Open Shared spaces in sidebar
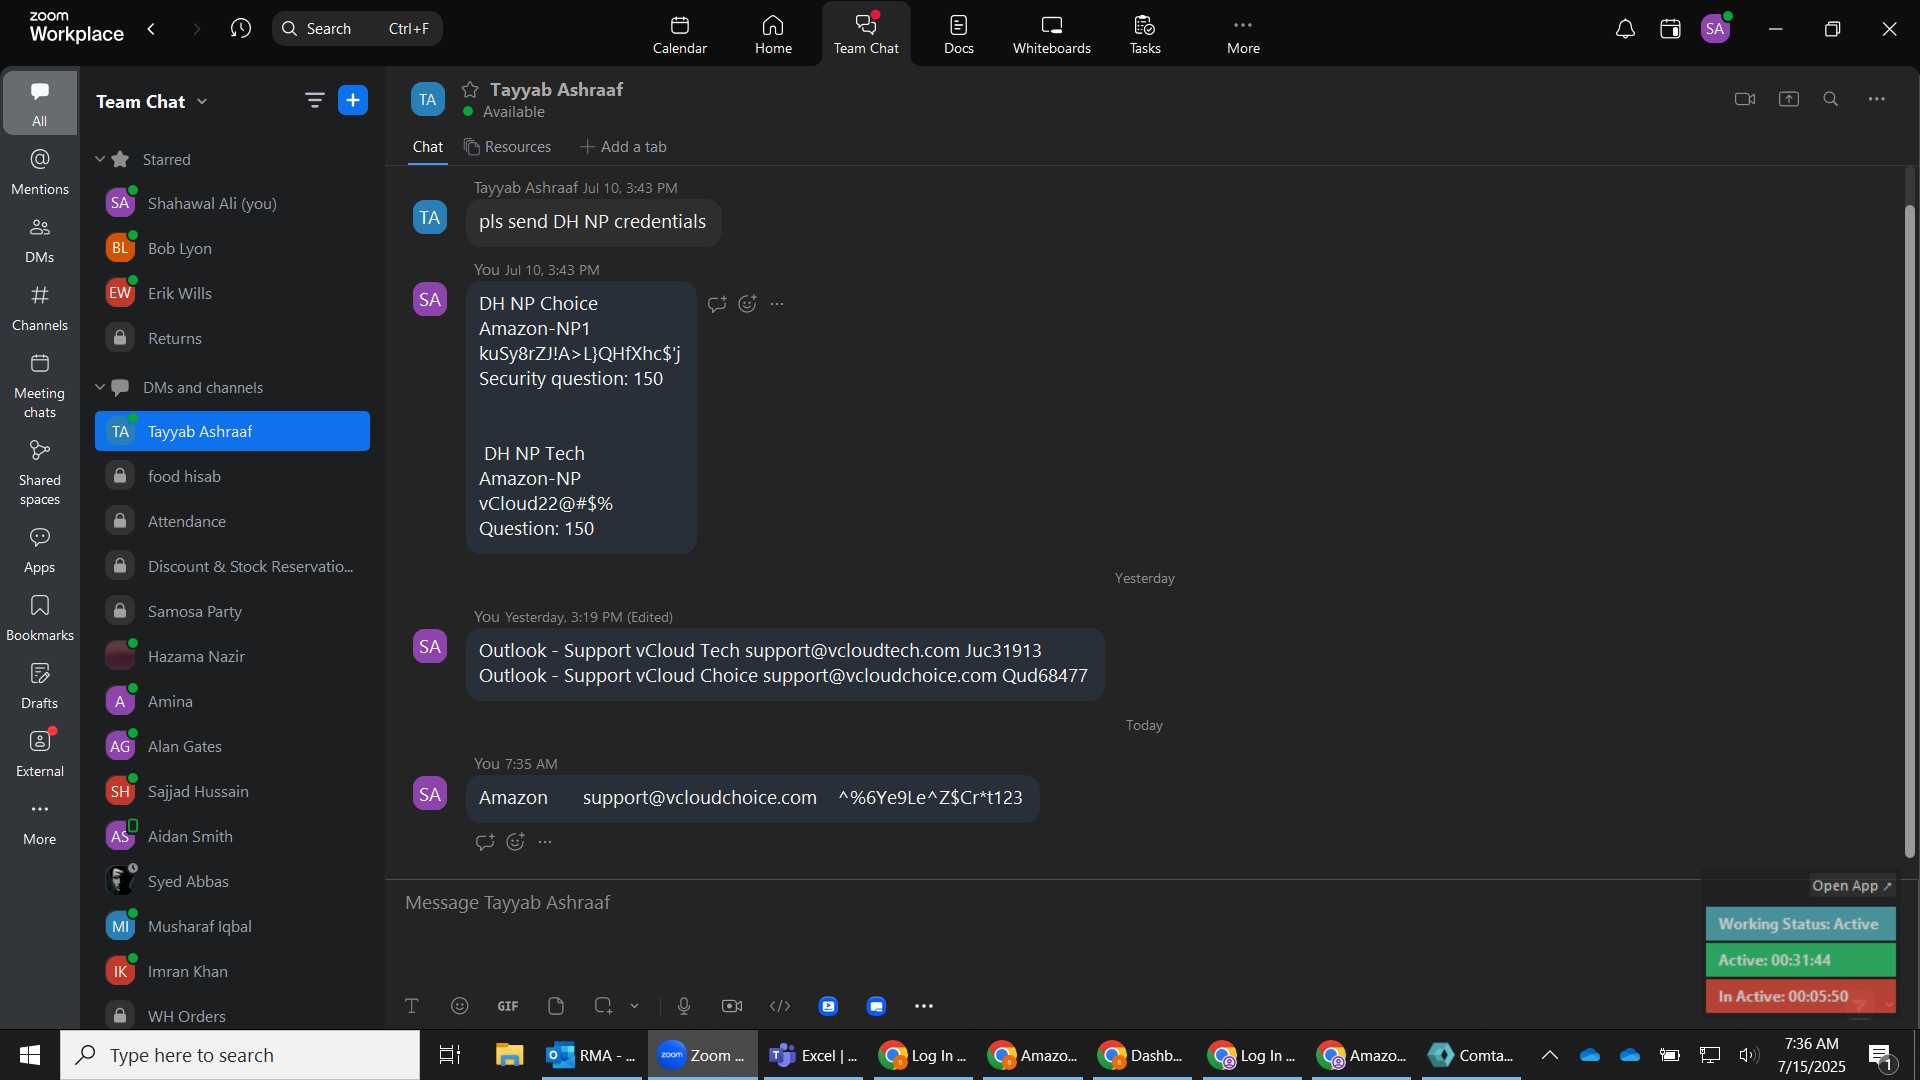 [x=40, y=473]
